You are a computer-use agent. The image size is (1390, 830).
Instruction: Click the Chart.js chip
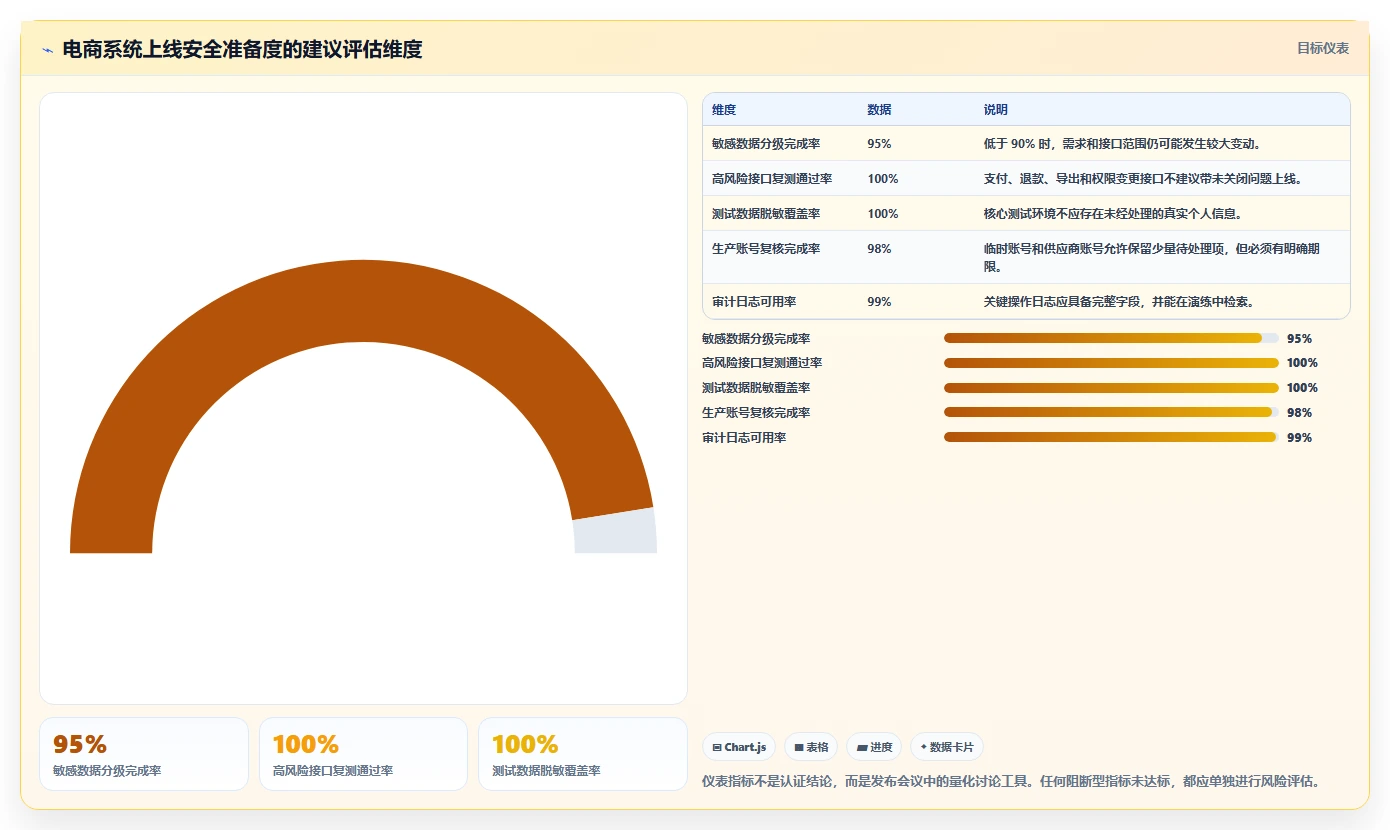pos(739,747)
